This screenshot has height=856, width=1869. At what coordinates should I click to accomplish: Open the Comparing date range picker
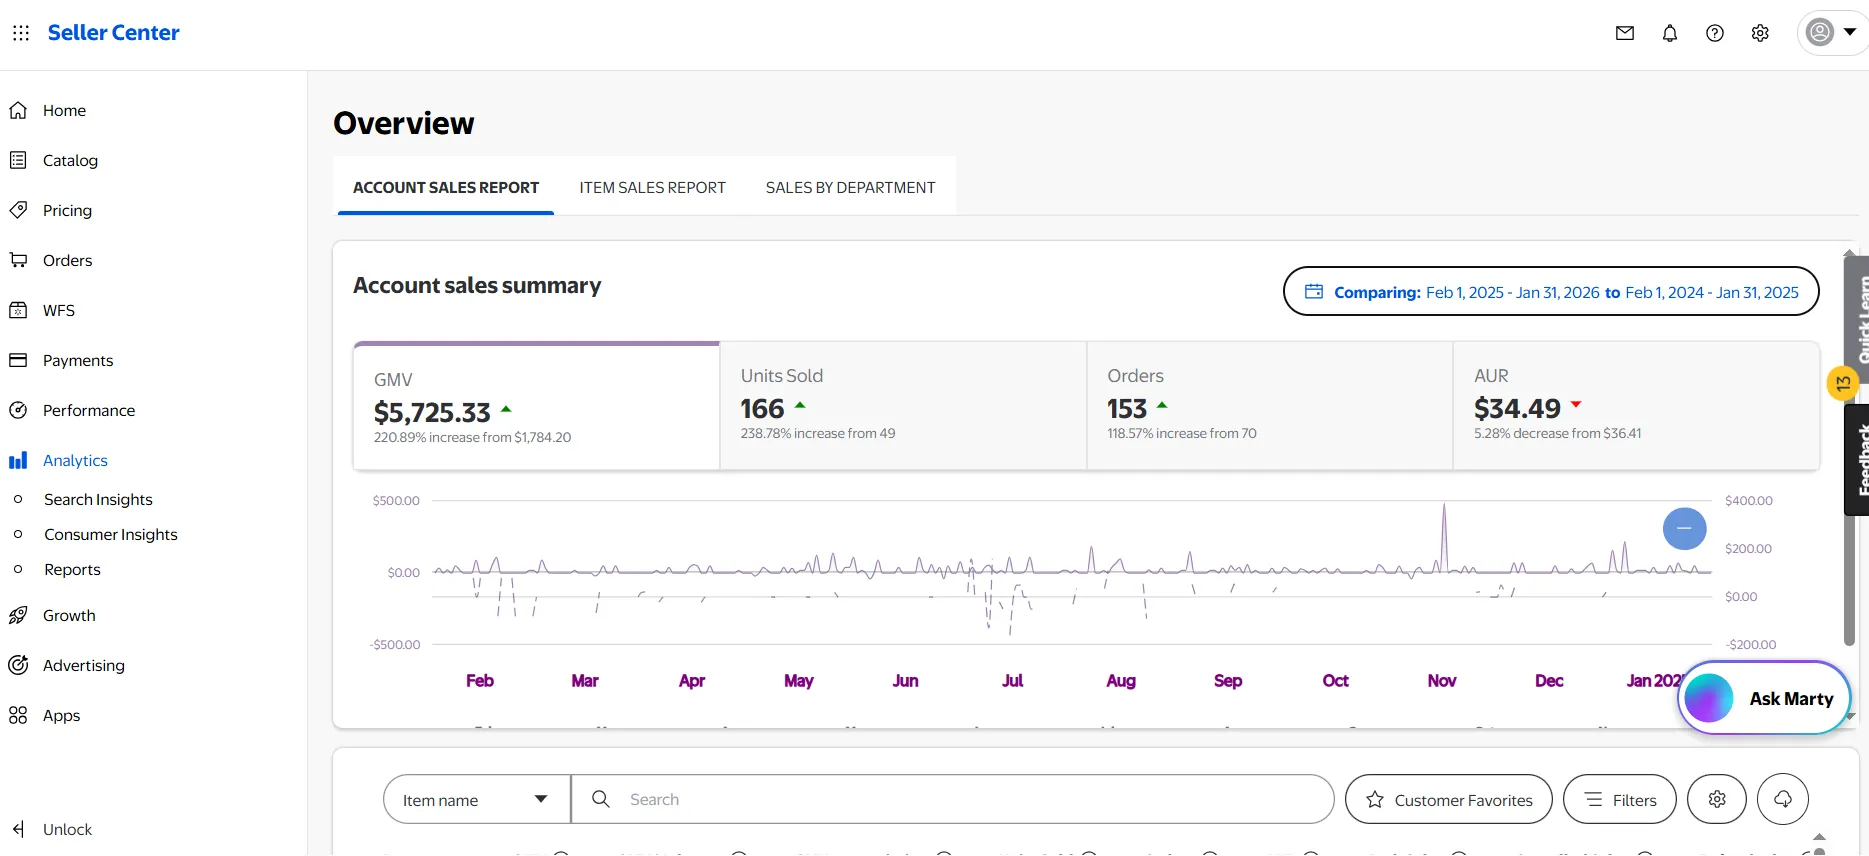coord(1551,291)
